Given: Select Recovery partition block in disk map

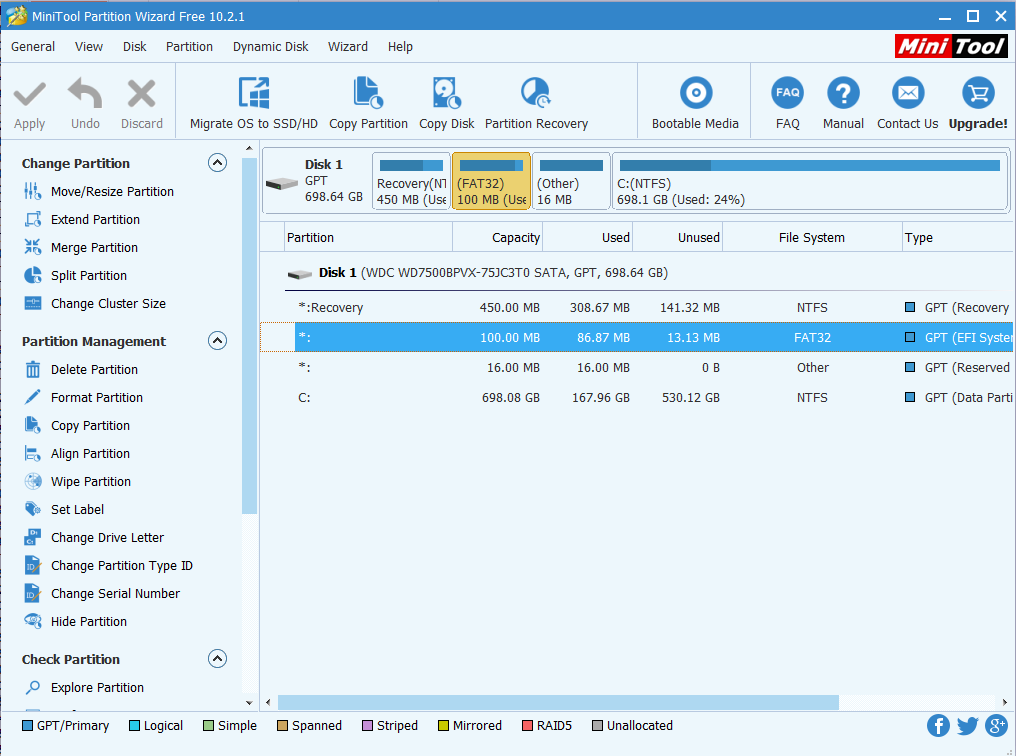Looking at the screenshot, I should [411, 181].
